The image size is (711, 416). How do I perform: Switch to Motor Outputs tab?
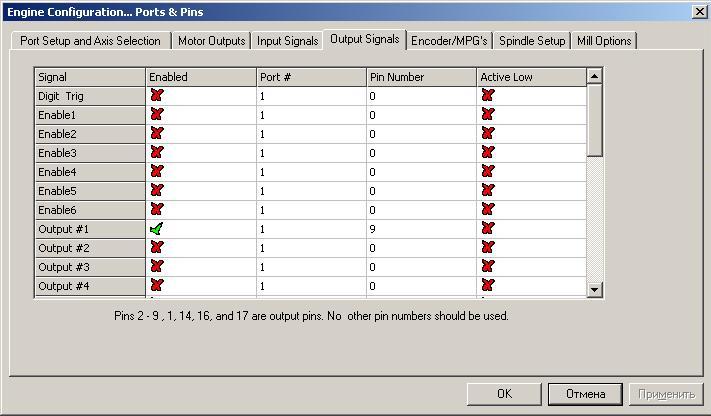211,41
